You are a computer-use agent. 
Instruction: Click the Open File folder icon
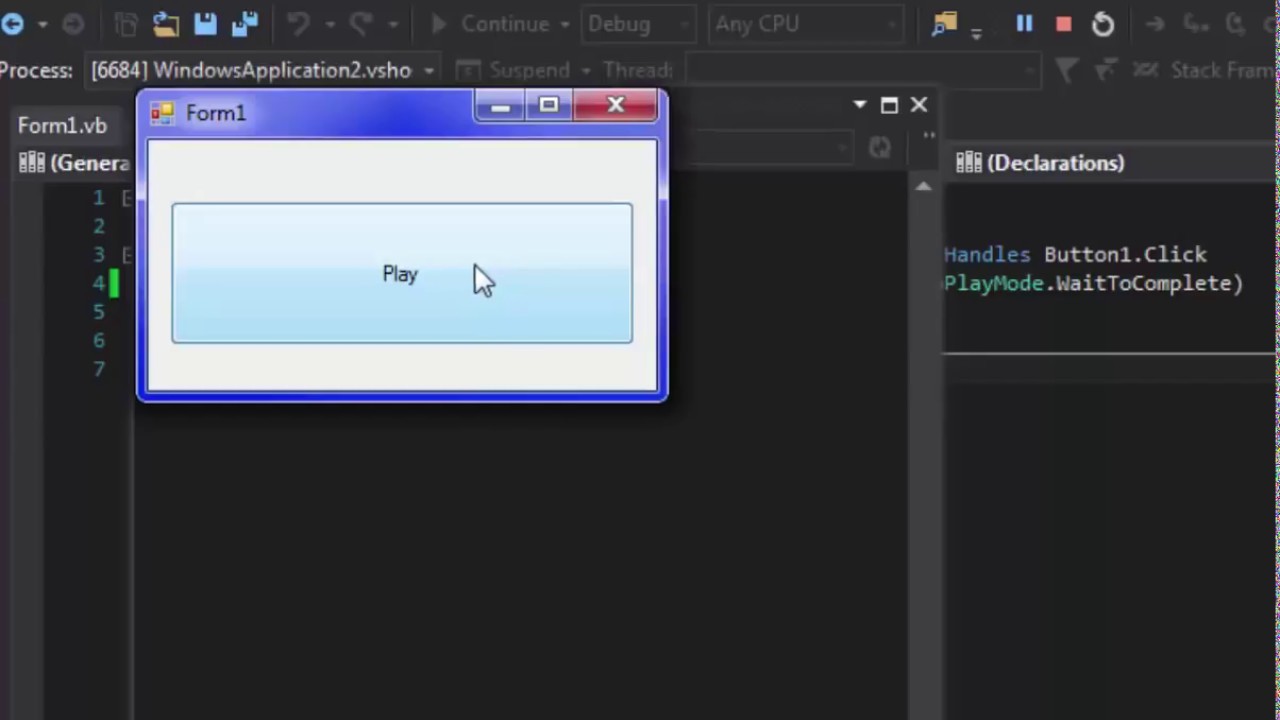(x=166, y=24)
